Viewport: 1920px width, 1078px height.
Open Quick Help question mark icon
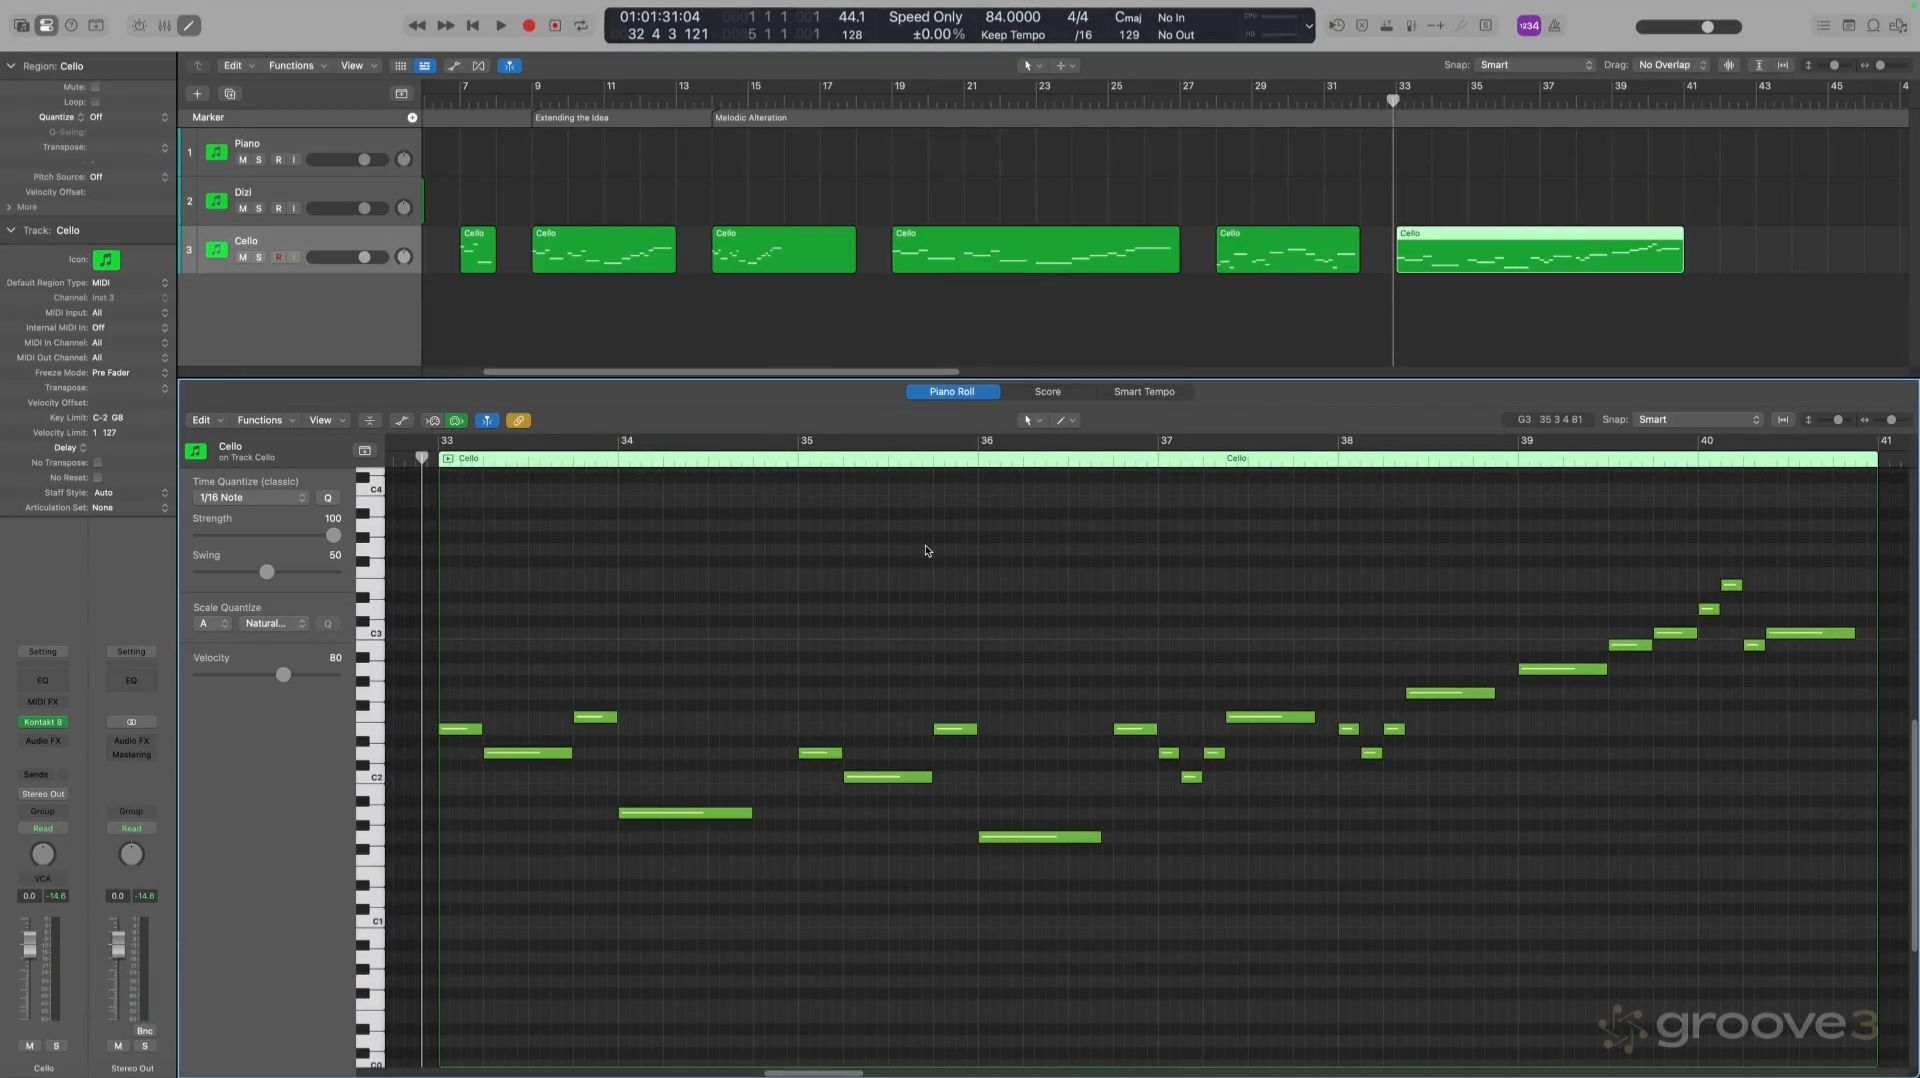click(x=71, y=26)
